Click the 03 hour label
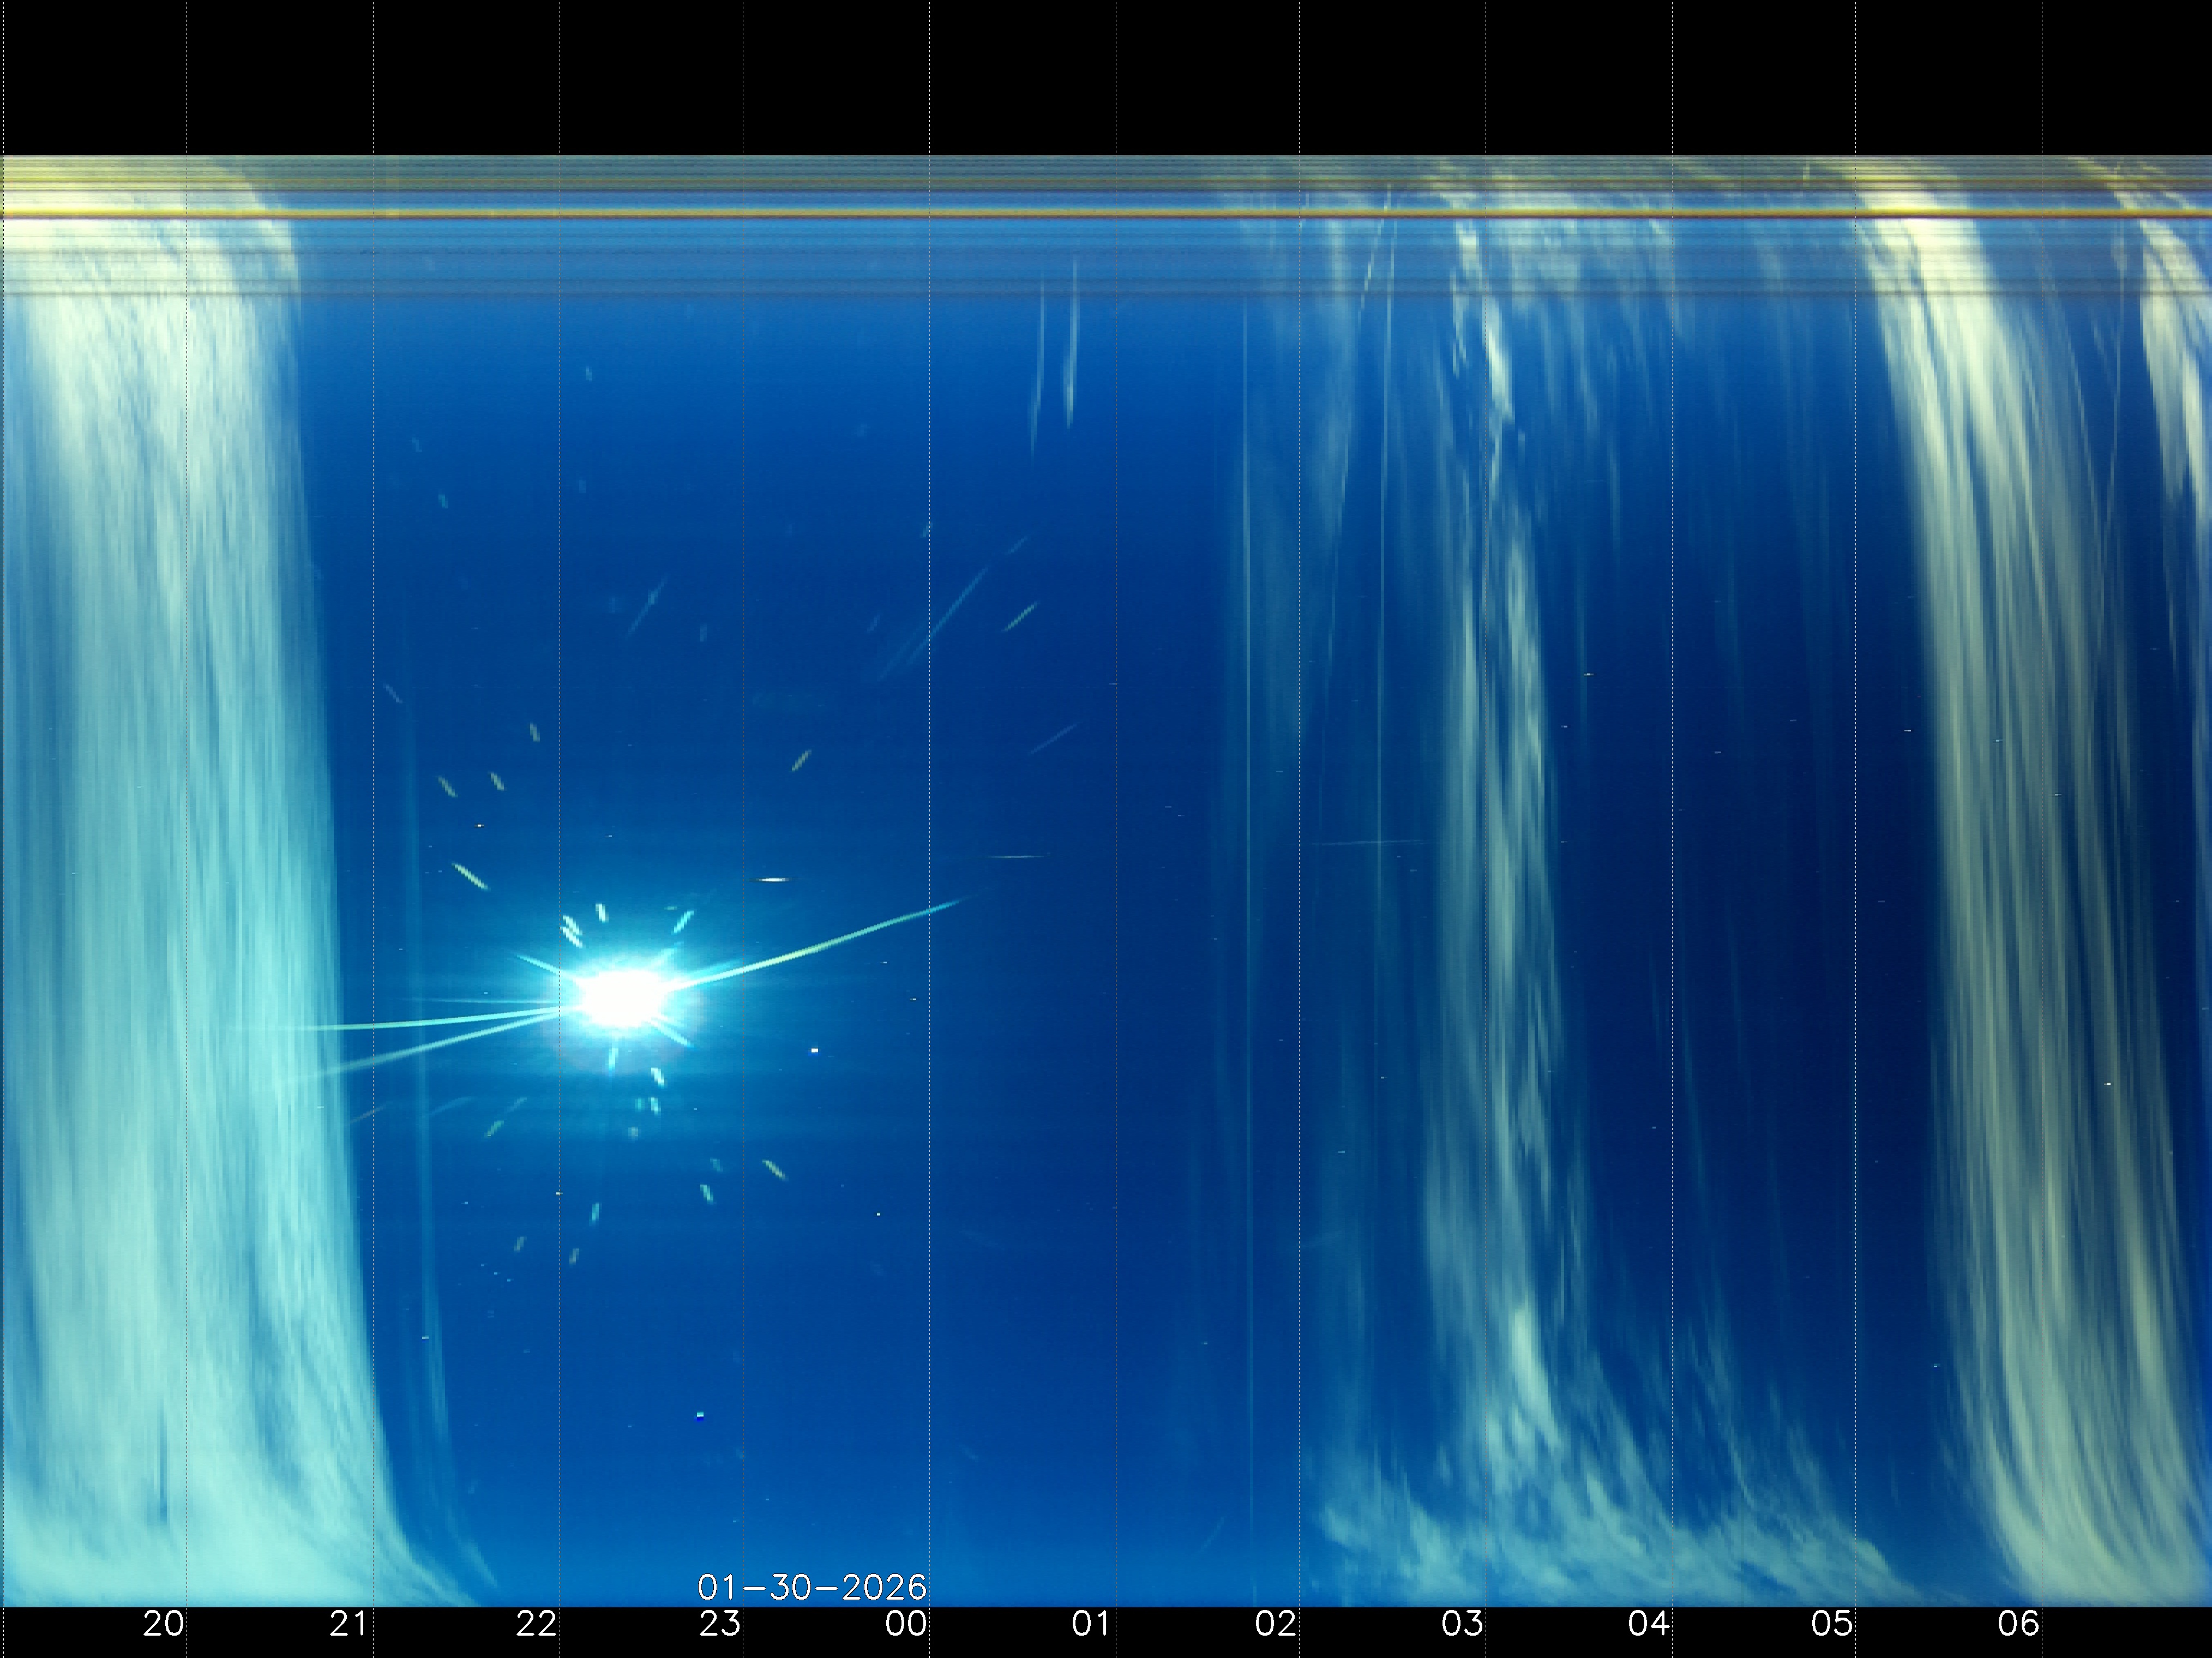2212x1658 pixels. 1462,1623
